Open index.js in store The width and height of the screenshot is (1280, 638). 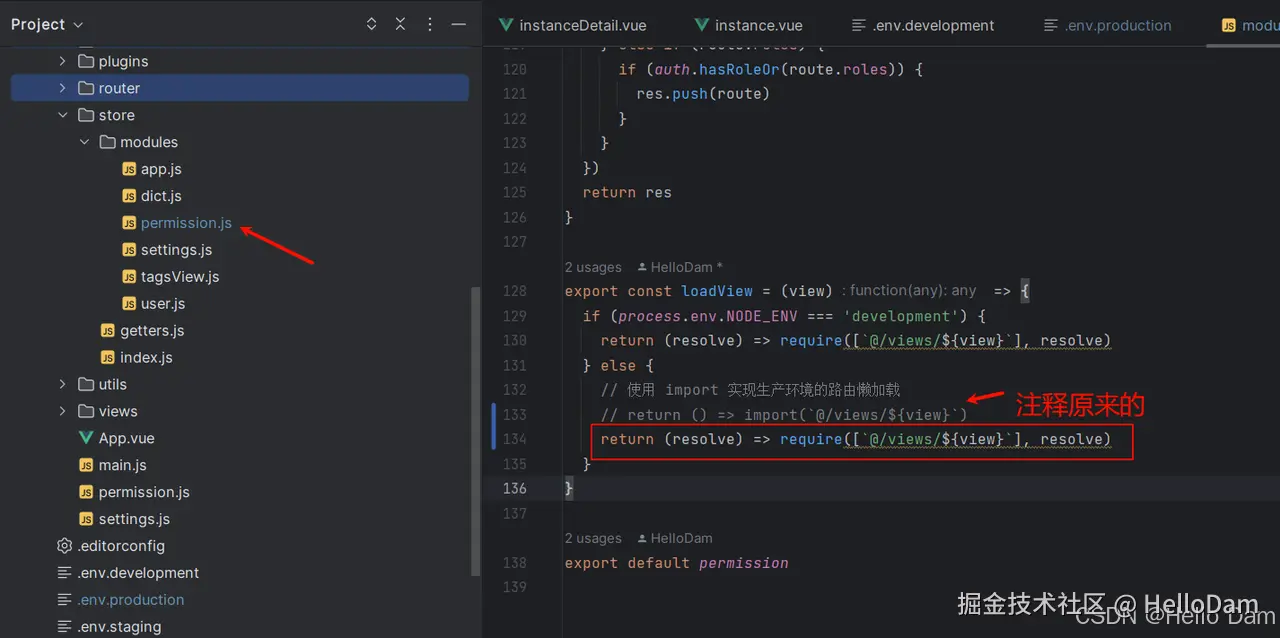click(x=146, y=358)
